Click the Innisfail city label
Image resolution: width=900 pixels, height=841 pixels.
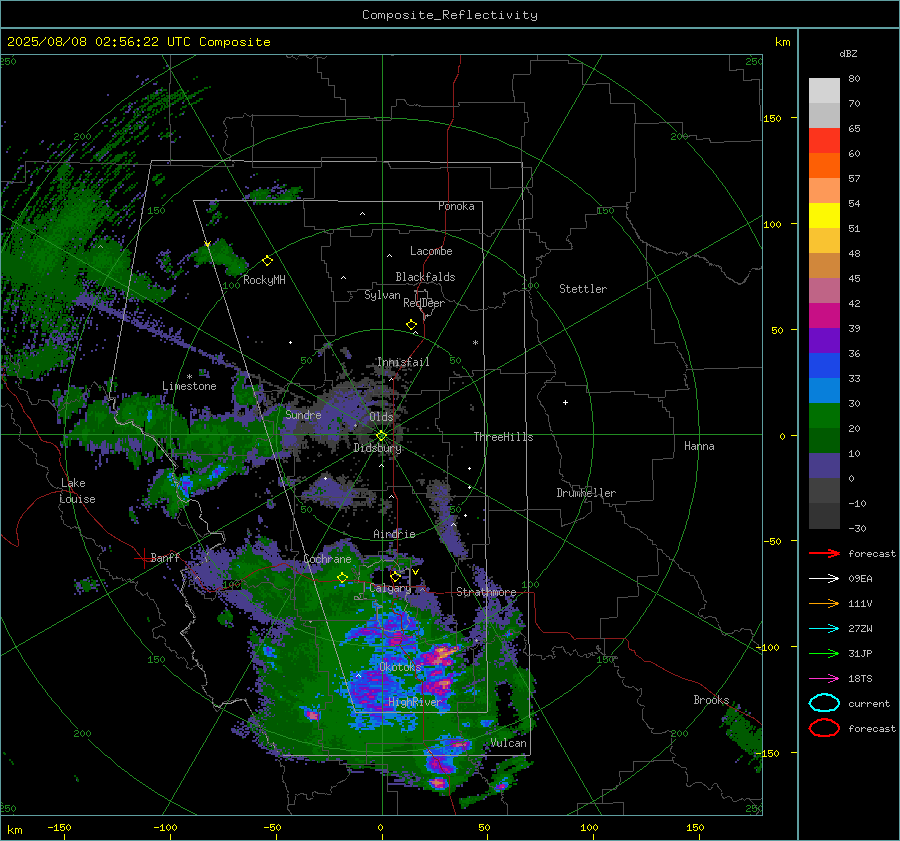(x=403, y=362)
